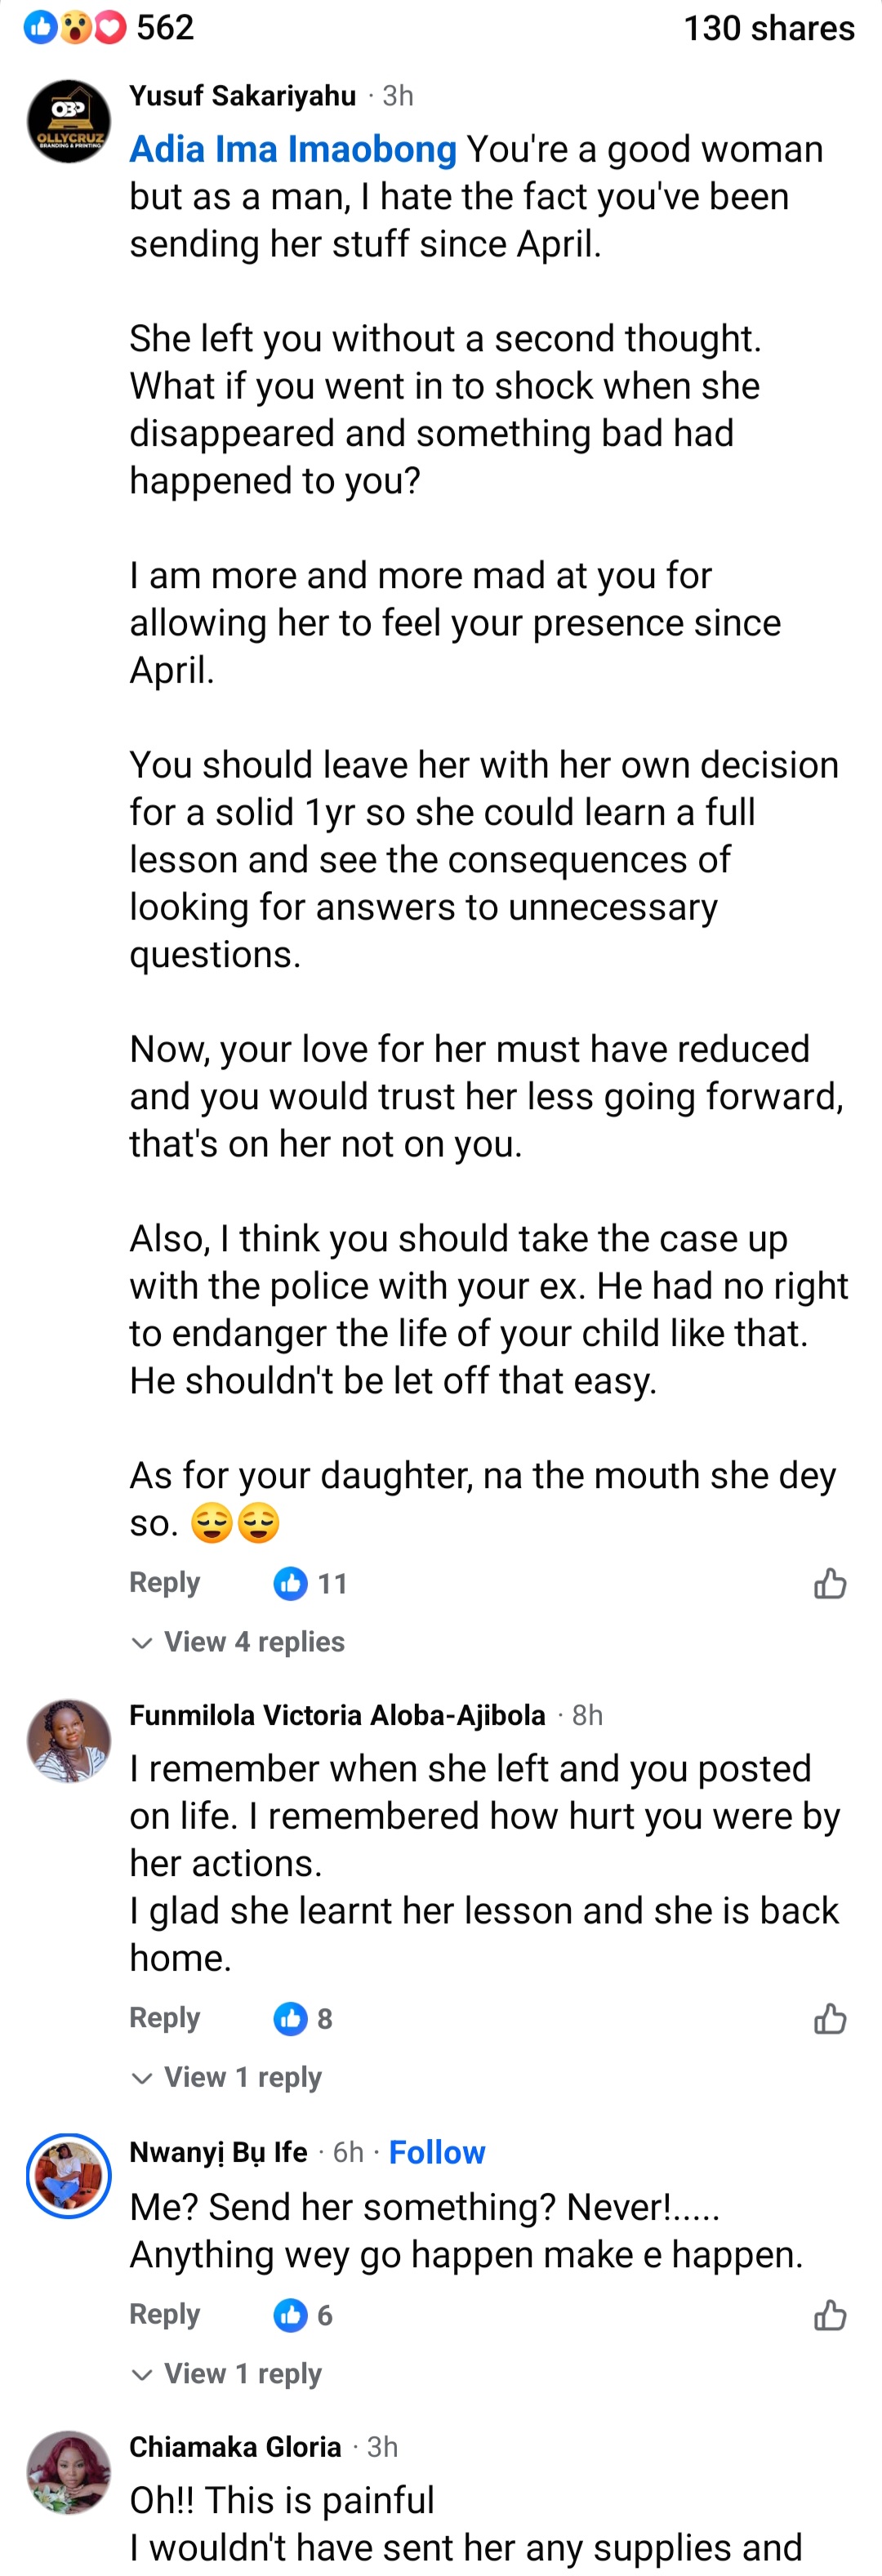Like Nwanyị Bụ Ife's comment
The image size is (882, 2576).
pyautogui.click(x=829, y=2314)
